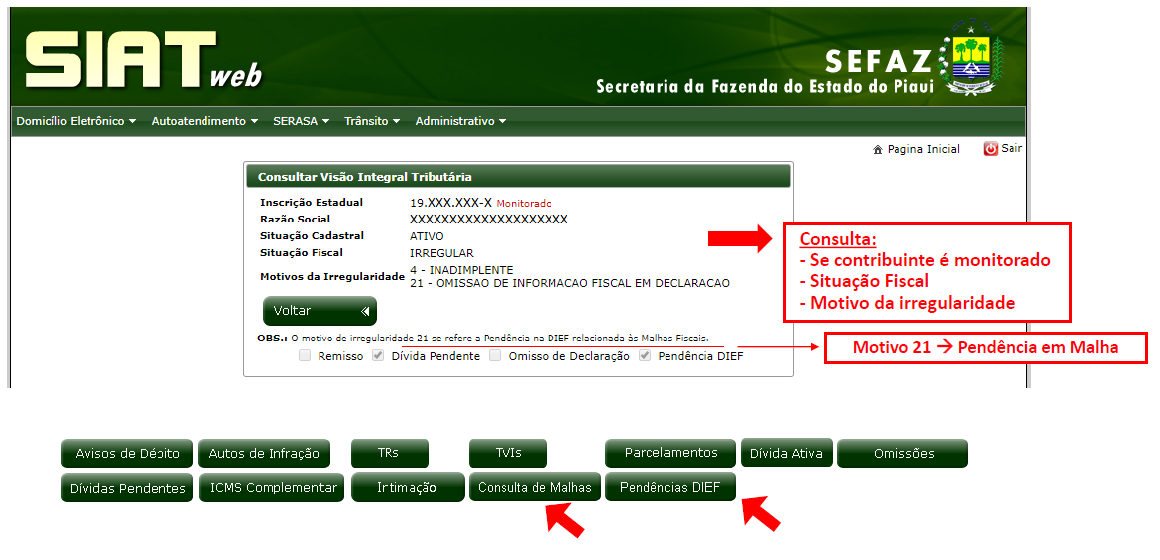Click the Consultar Visão Integral Tributária header
Viewport: 1160px width, 560px height.
coord(518,177)
